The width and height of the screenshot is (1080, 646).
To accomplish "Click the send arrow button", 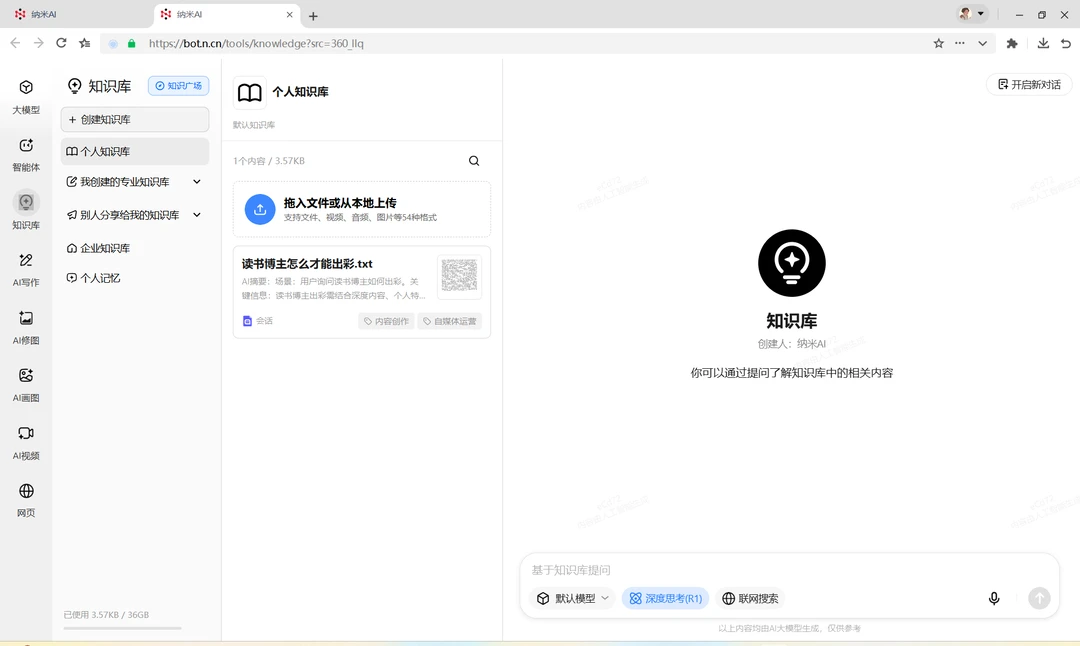I will (1039, 598).
